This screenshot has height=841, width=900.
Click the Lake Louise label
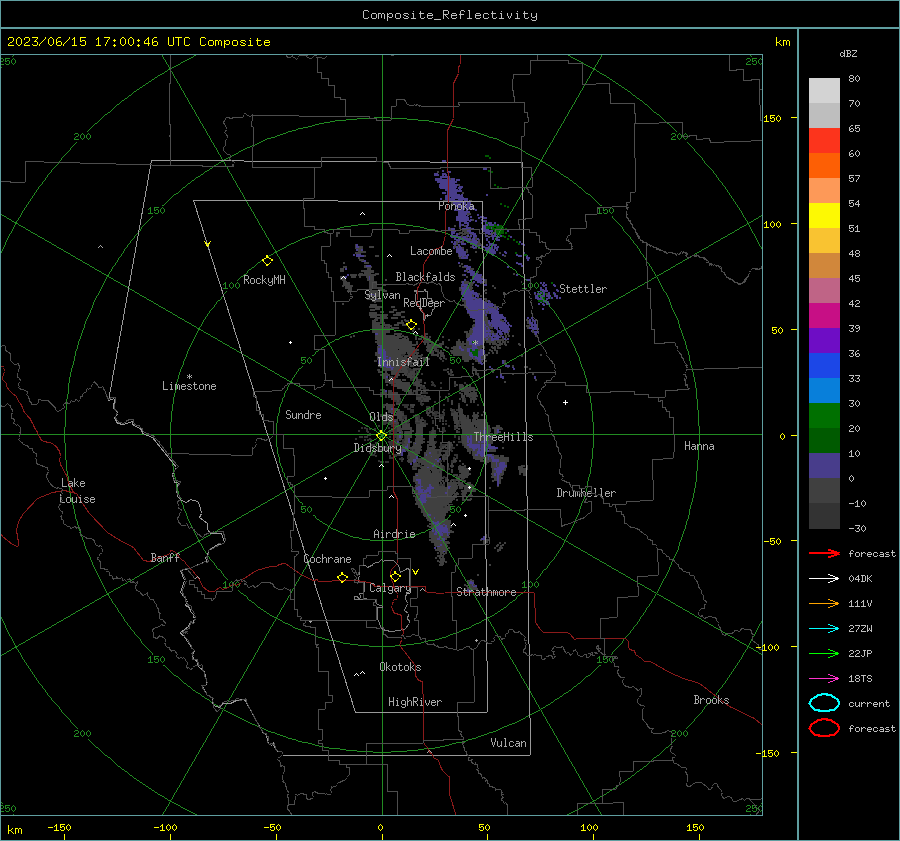77,491
